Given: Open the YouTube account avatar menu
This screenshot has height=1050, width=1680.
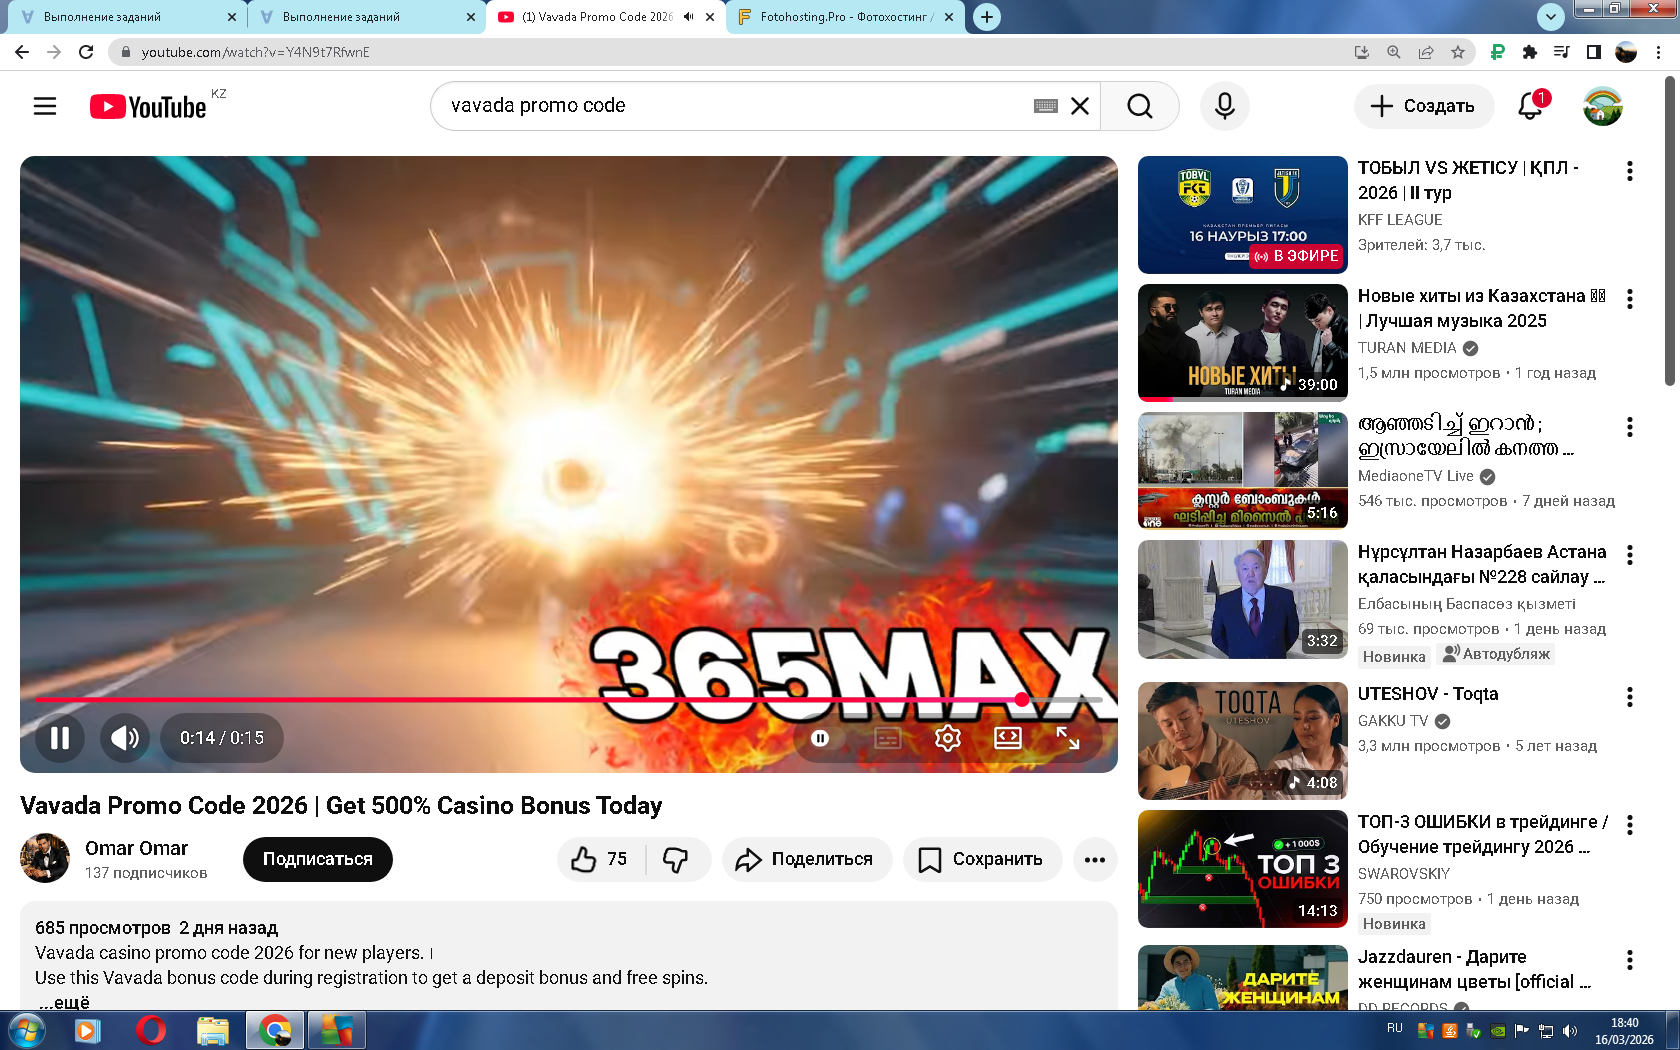Looking at the screenshot, I should point(1603,106).
